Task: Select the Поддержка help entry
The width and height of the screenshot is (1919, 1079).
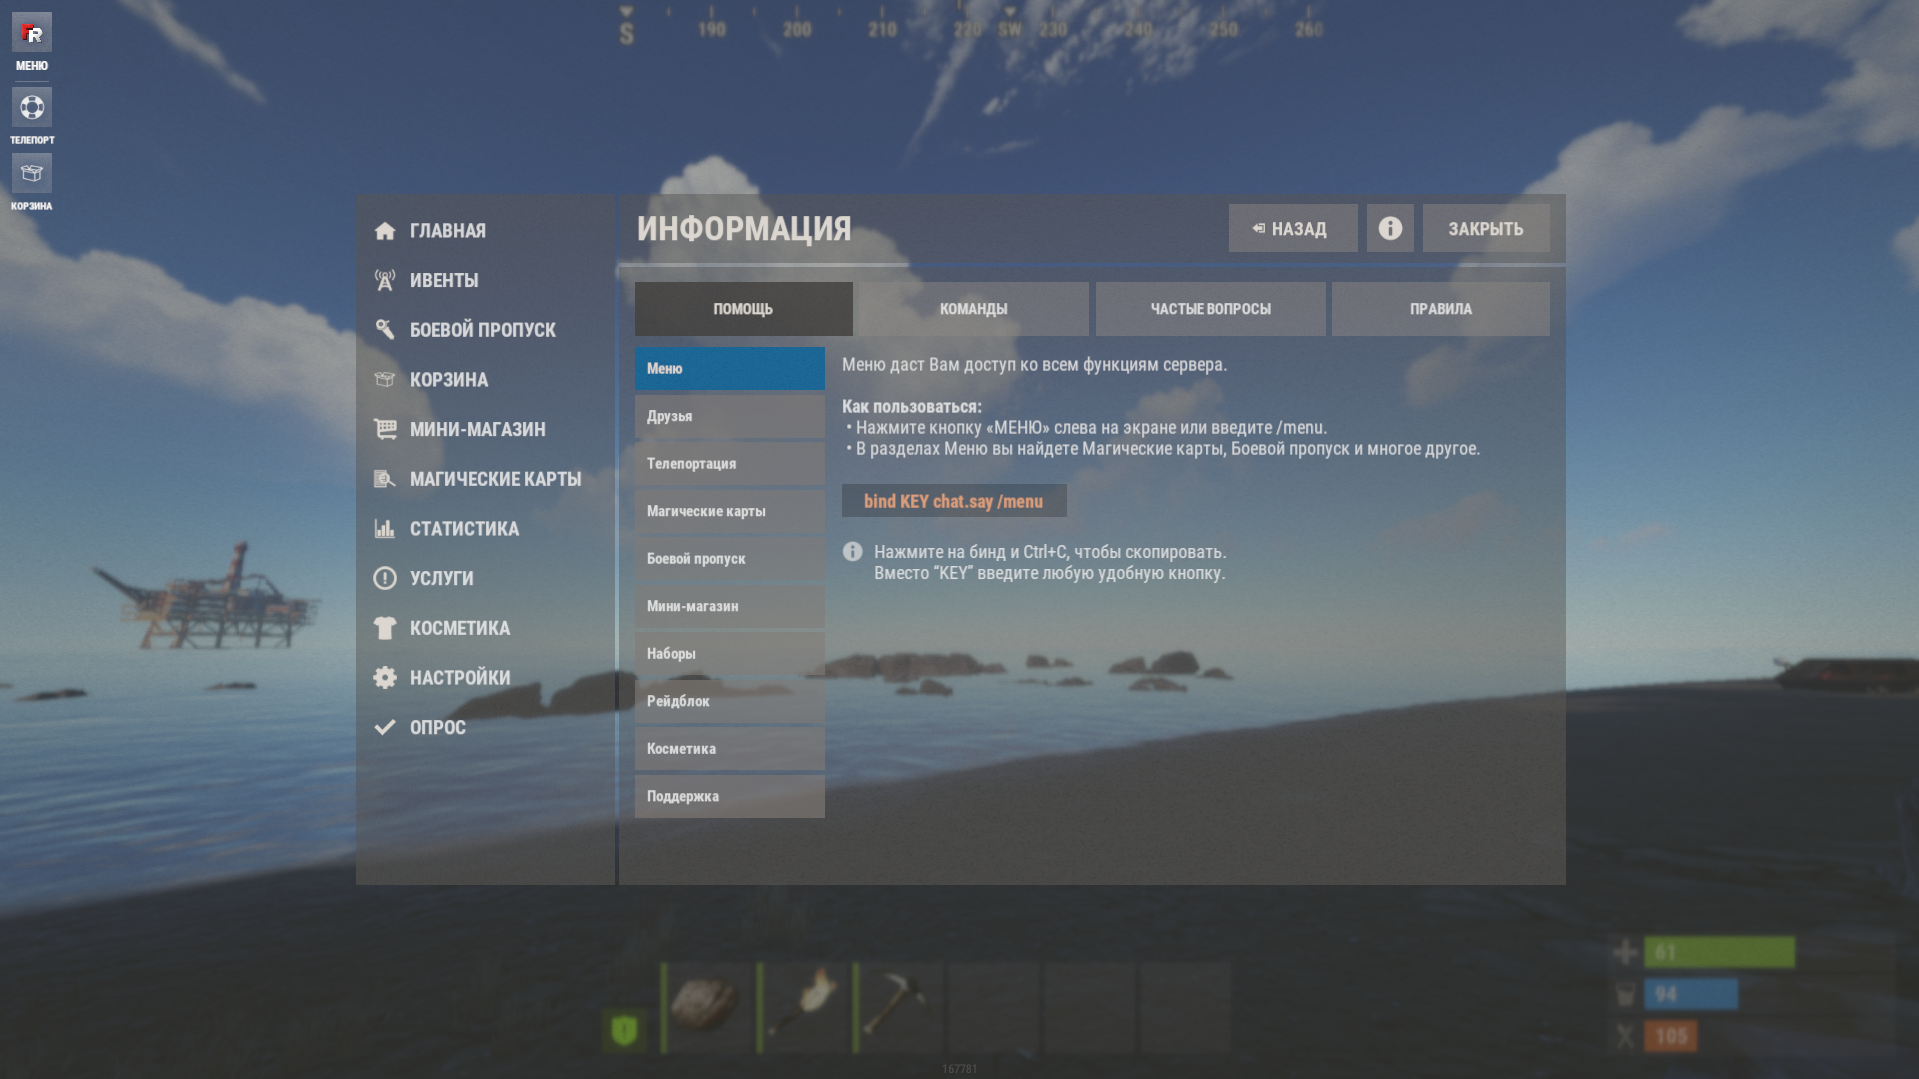Action: click(x=730, y=796)
